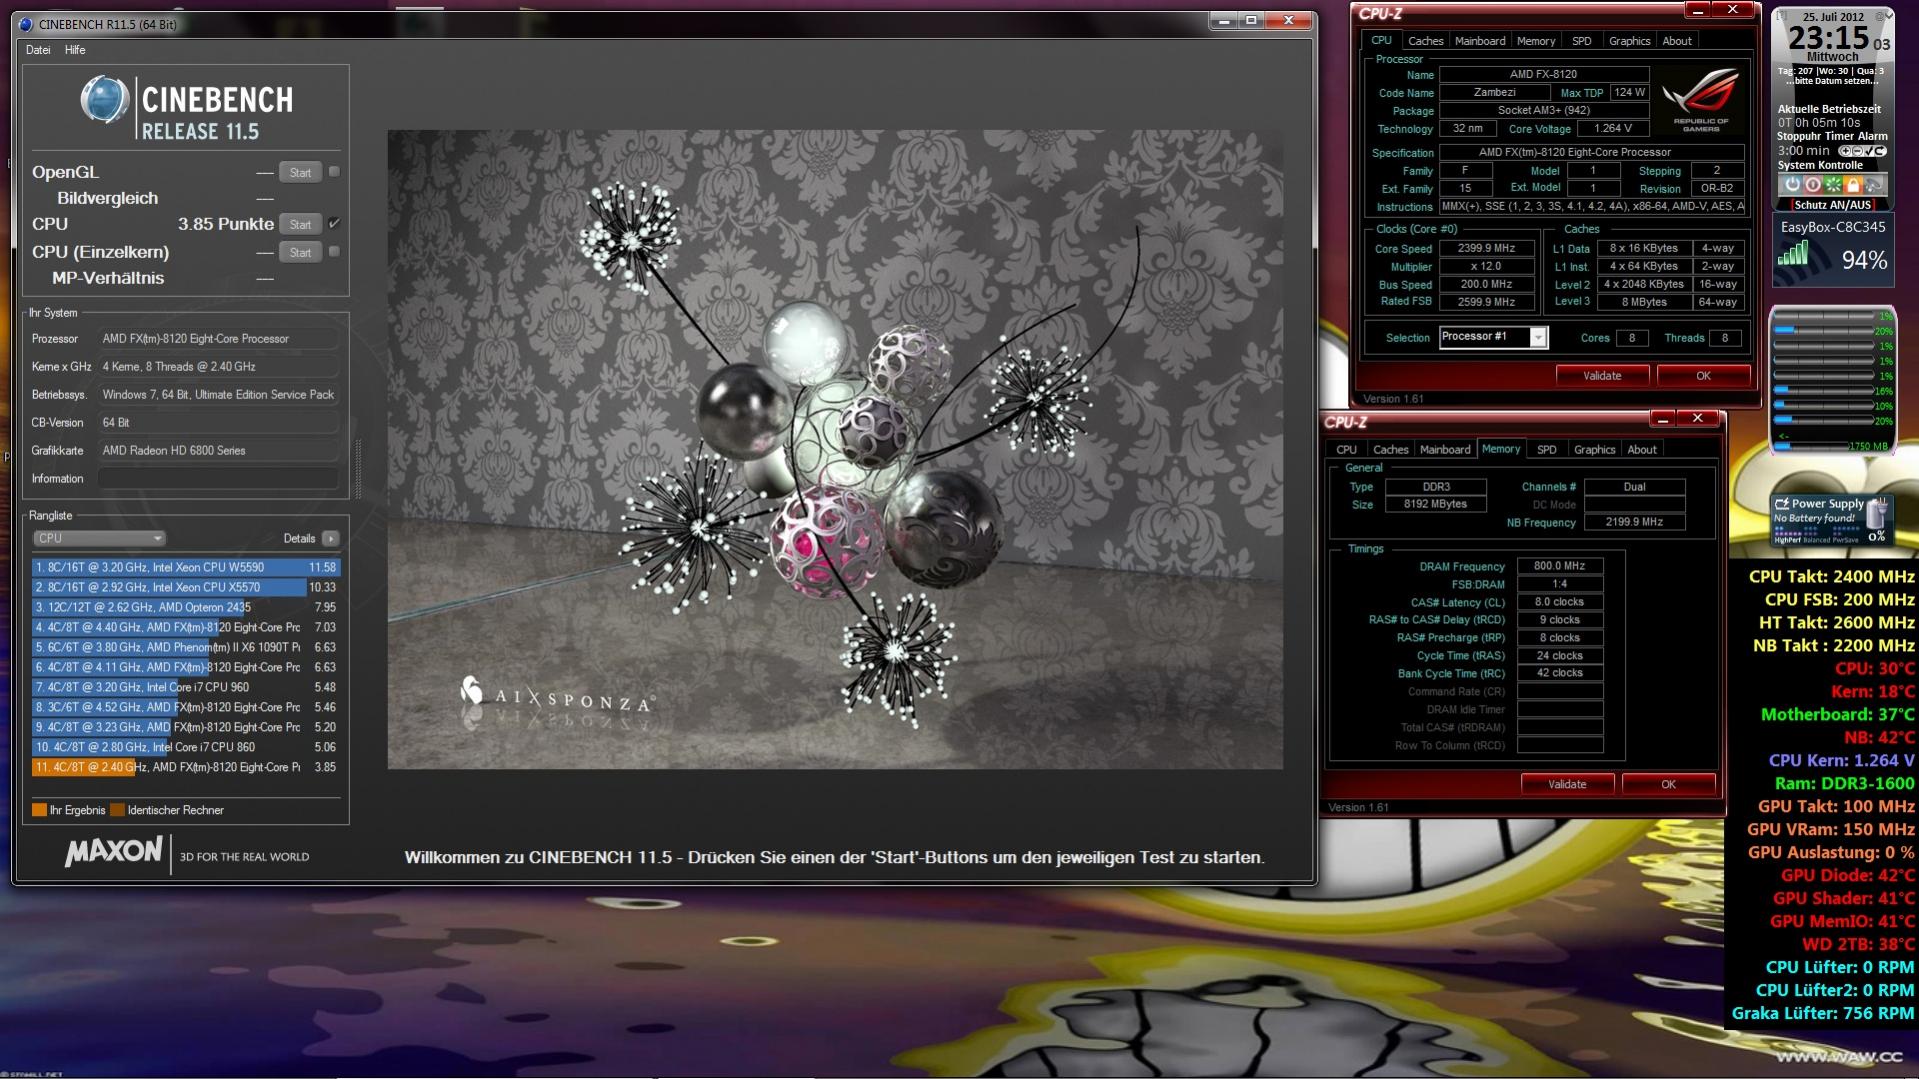Select ranking entry Intel Core i7 CPU 960
Viewport: 1919px width, 1079px height.
tap(186, 687)
